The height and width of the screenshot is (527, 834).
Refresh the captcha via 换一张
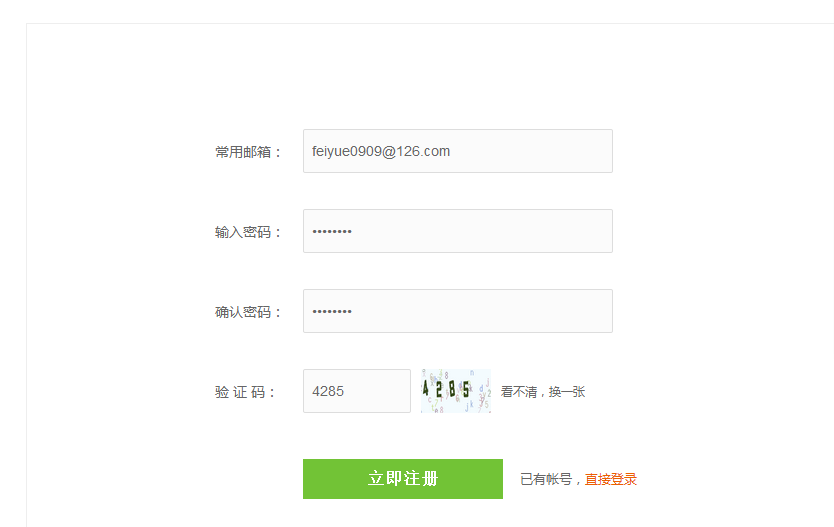pos(567,392)
